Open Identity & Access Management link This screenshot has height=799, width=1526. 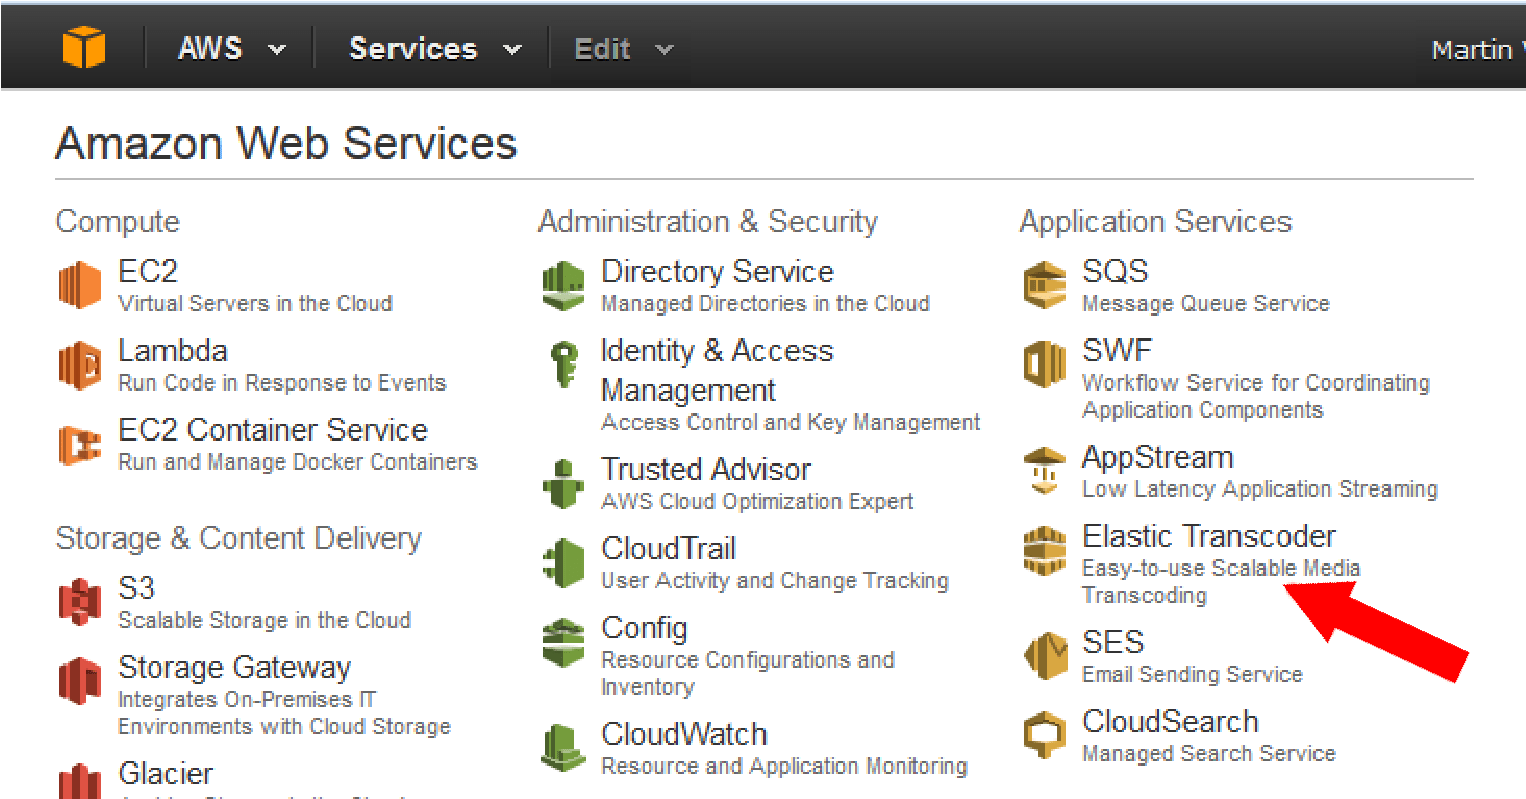click(x=717, y=370)
